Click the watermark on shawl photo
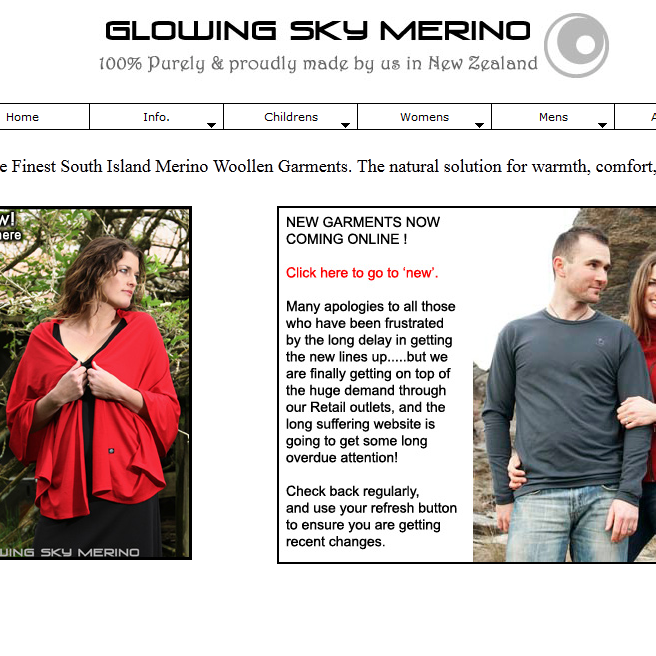This screenshot has height=656, width=656. [x=70, y=552]
